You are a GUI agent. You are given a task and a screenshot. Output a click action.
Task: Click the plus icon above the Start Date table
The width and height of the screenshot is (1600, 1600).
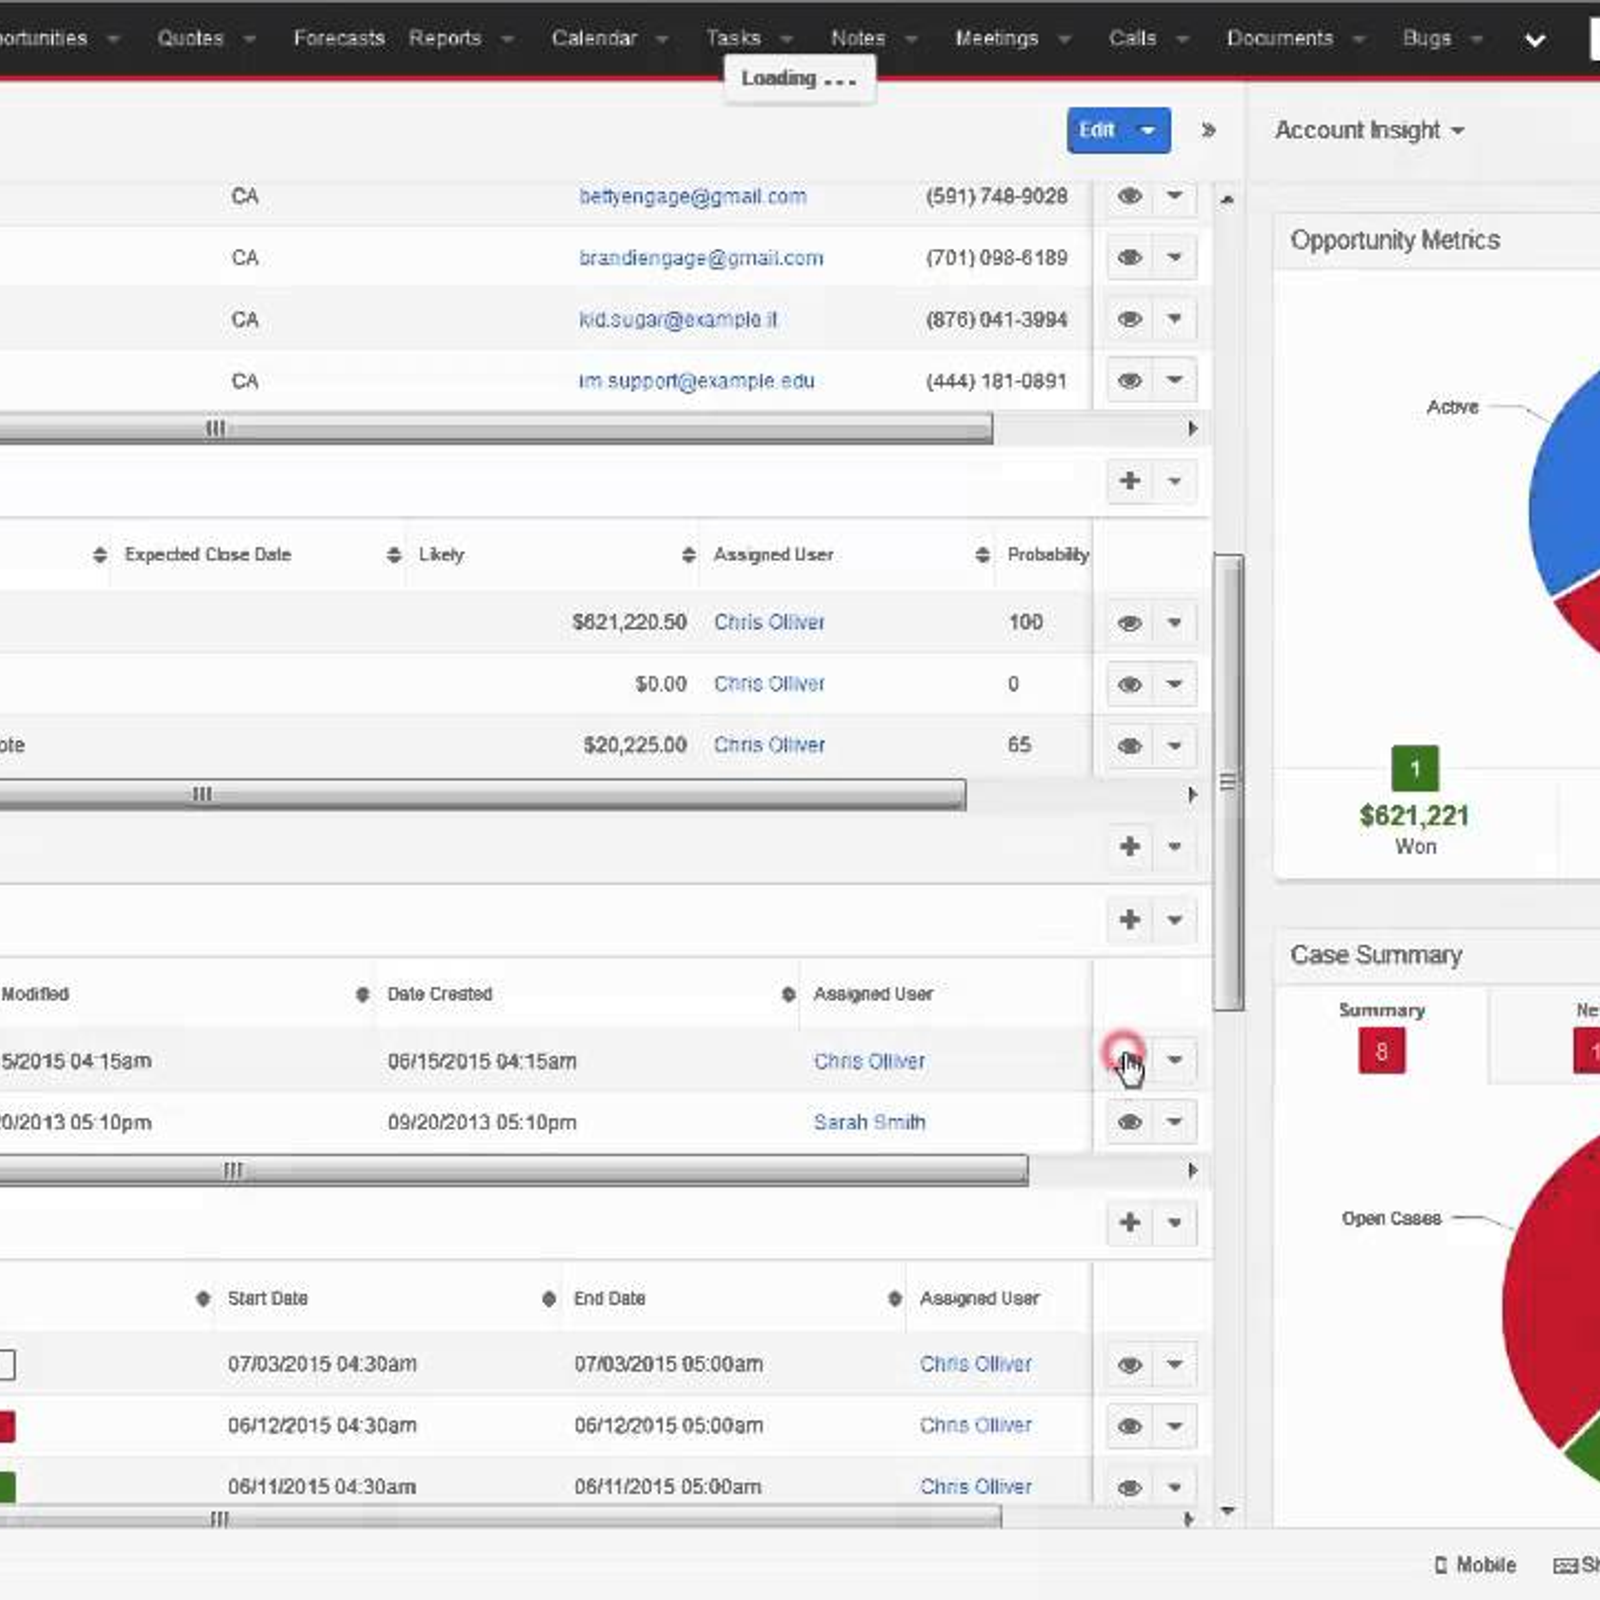tap(1130, 1222)
